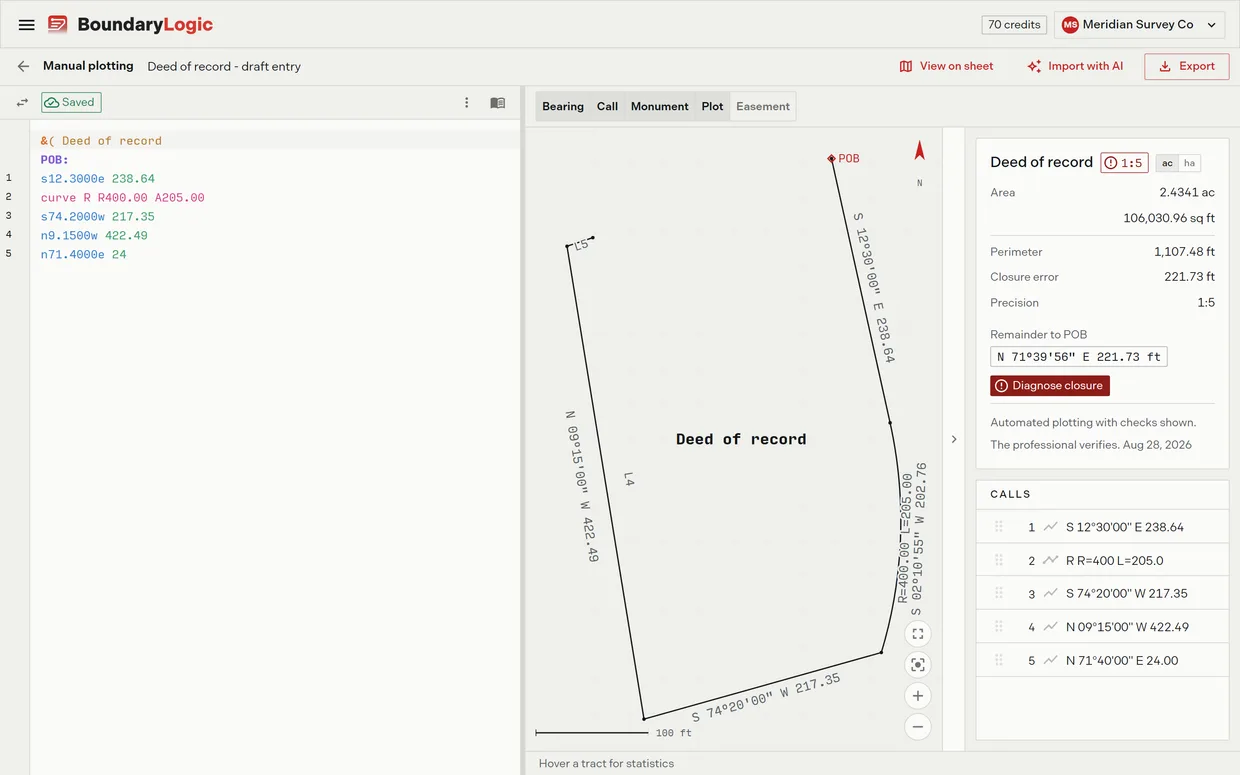Click the 70 credits indicator
The image size is (1240, 775).
(1014, 25)
